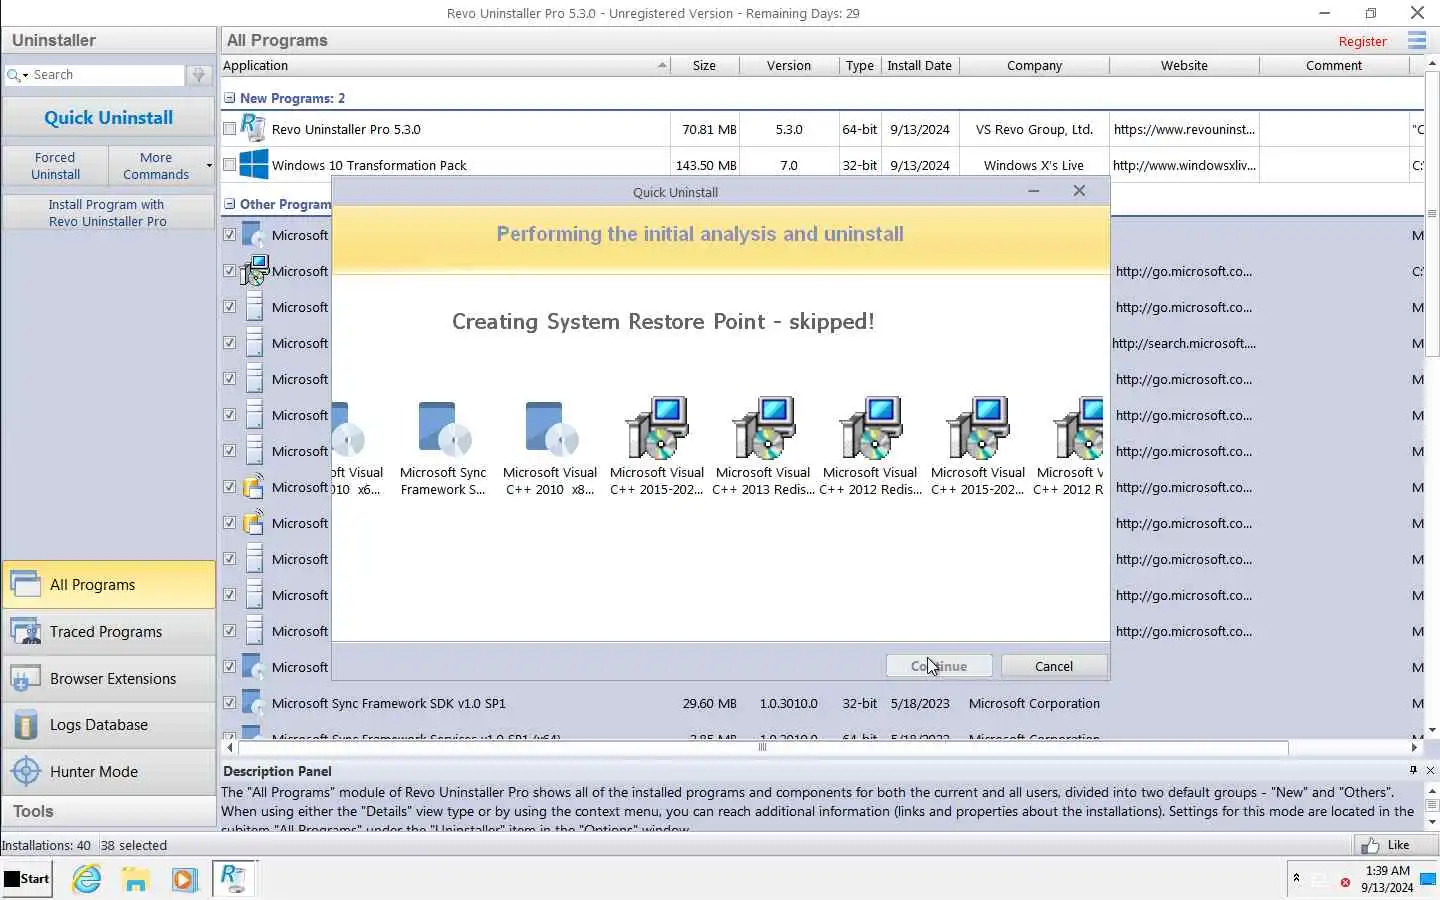Click the search filter arrow button next to Search box
1440x900 pixels.
[199, 75]
